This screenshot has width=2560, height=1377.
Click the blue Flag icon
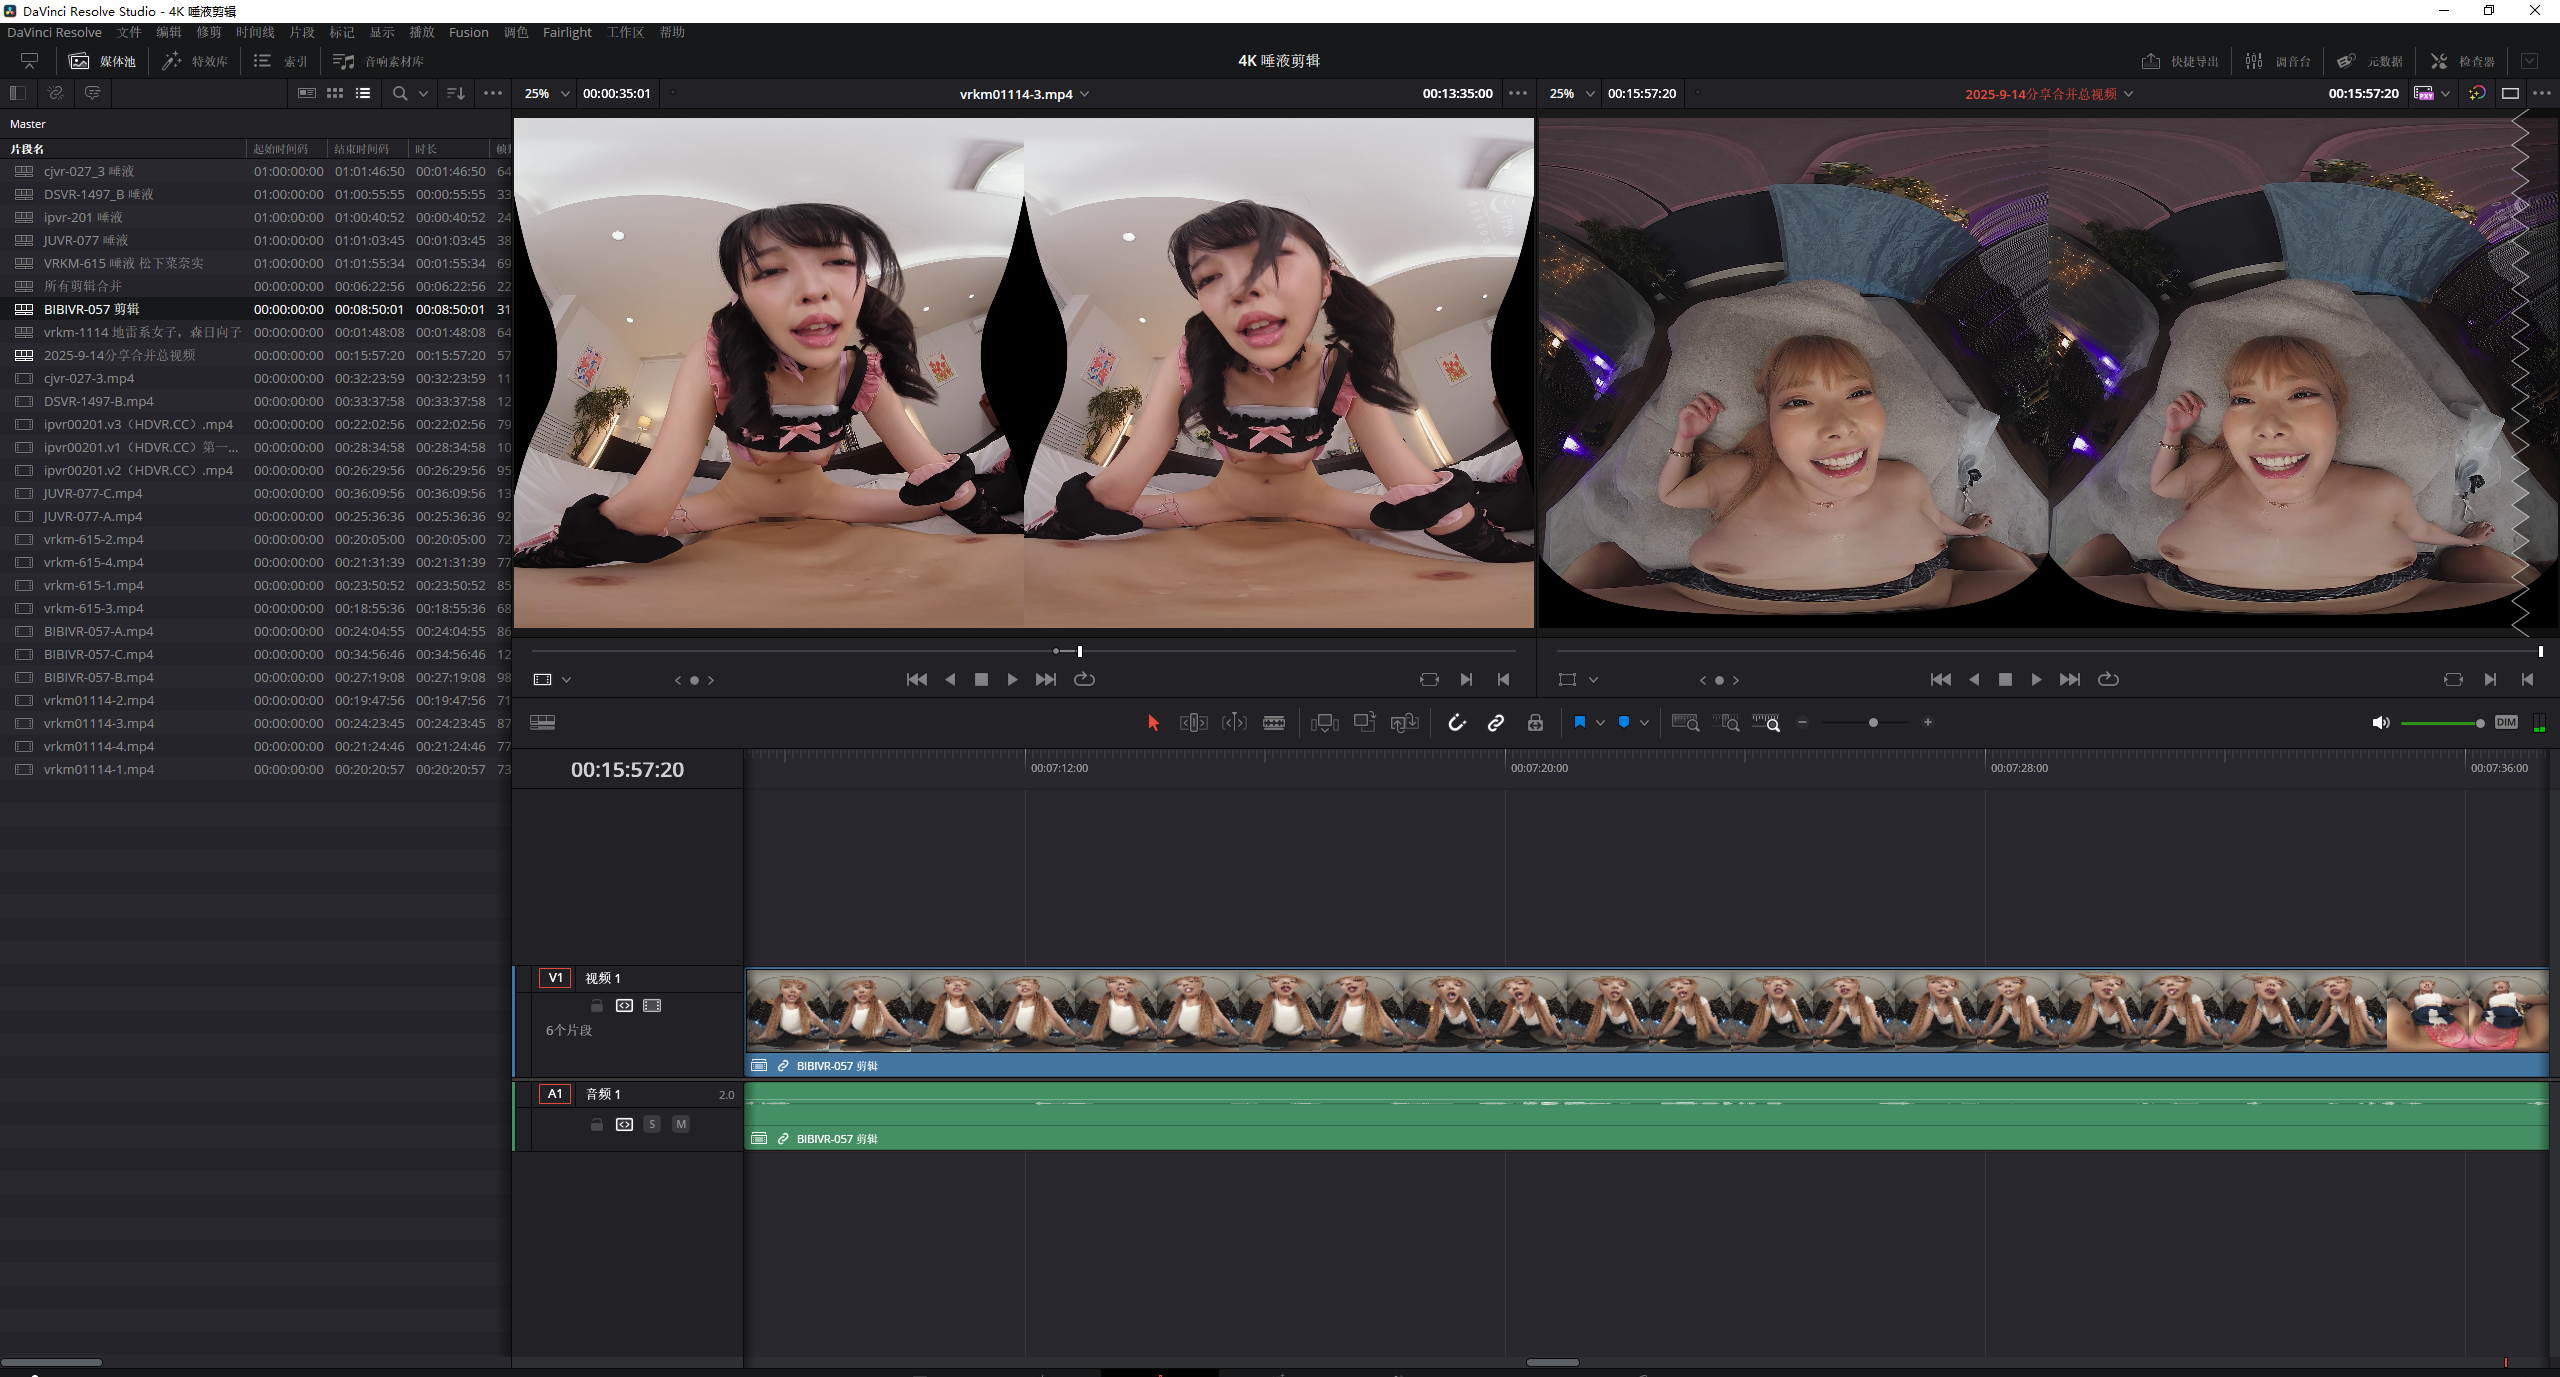[x=1579, y=722]
